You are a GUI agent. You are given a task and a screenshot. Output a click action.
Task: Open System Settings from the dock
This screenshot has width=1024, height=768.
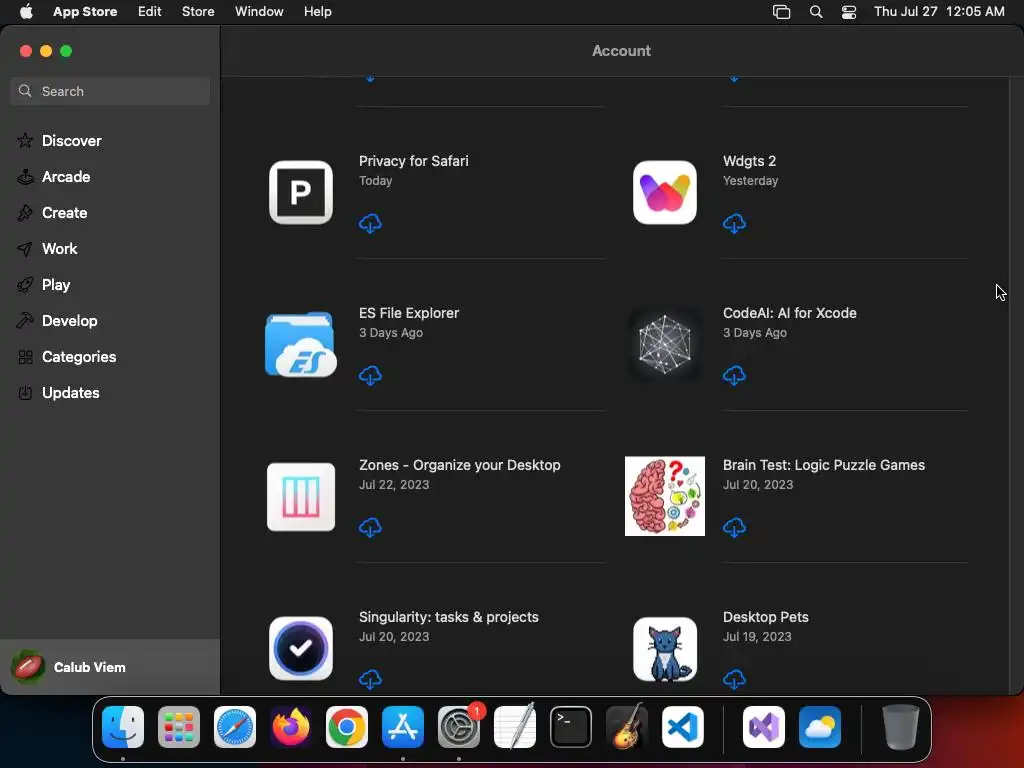tap(459, 727)
